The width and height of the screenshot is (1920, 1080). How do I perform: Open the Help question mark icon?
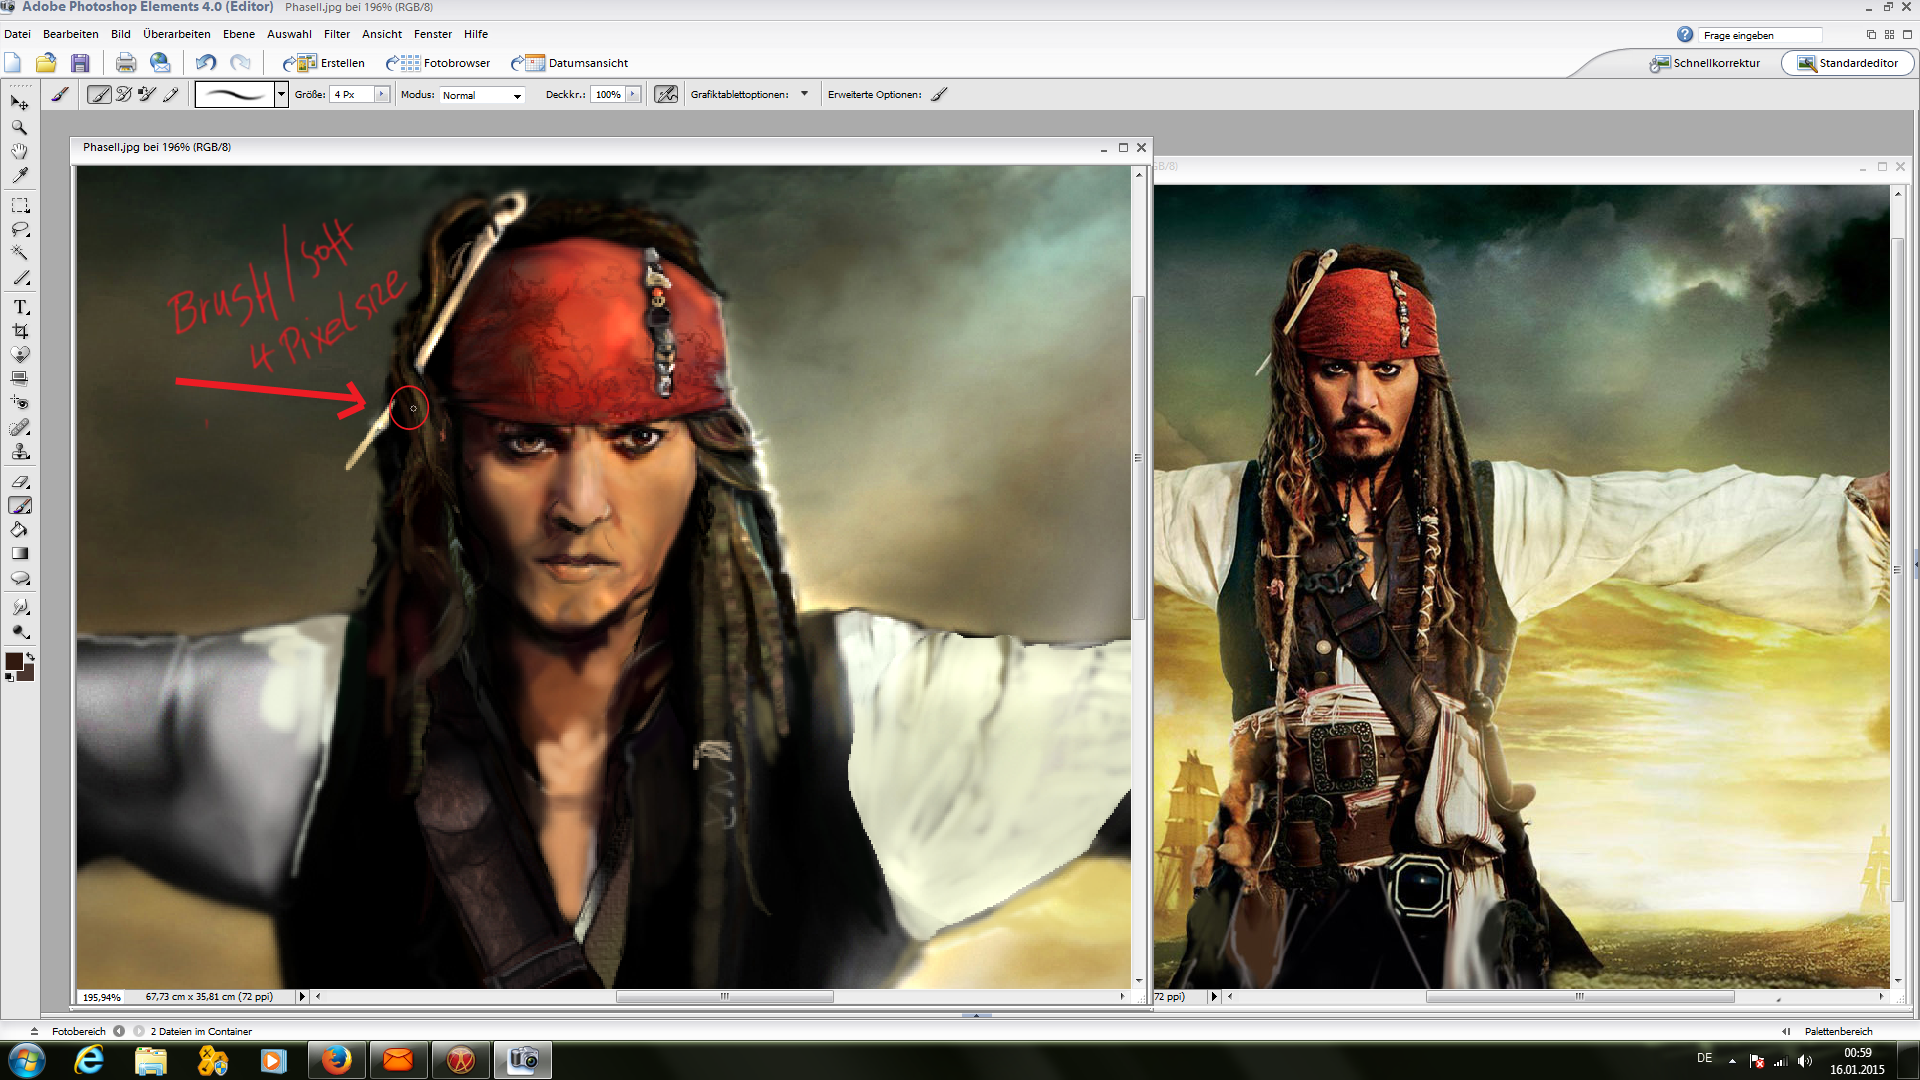[x=1685, y=35]
